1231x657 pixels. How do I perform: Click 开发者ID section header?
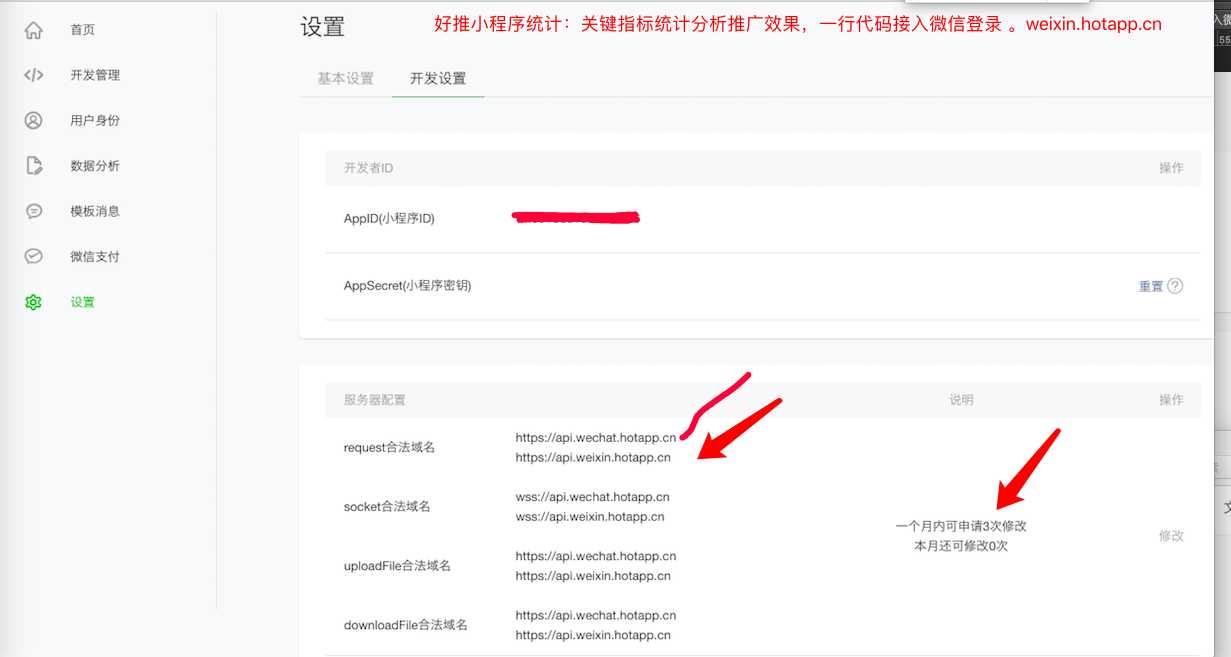(368, 168)
